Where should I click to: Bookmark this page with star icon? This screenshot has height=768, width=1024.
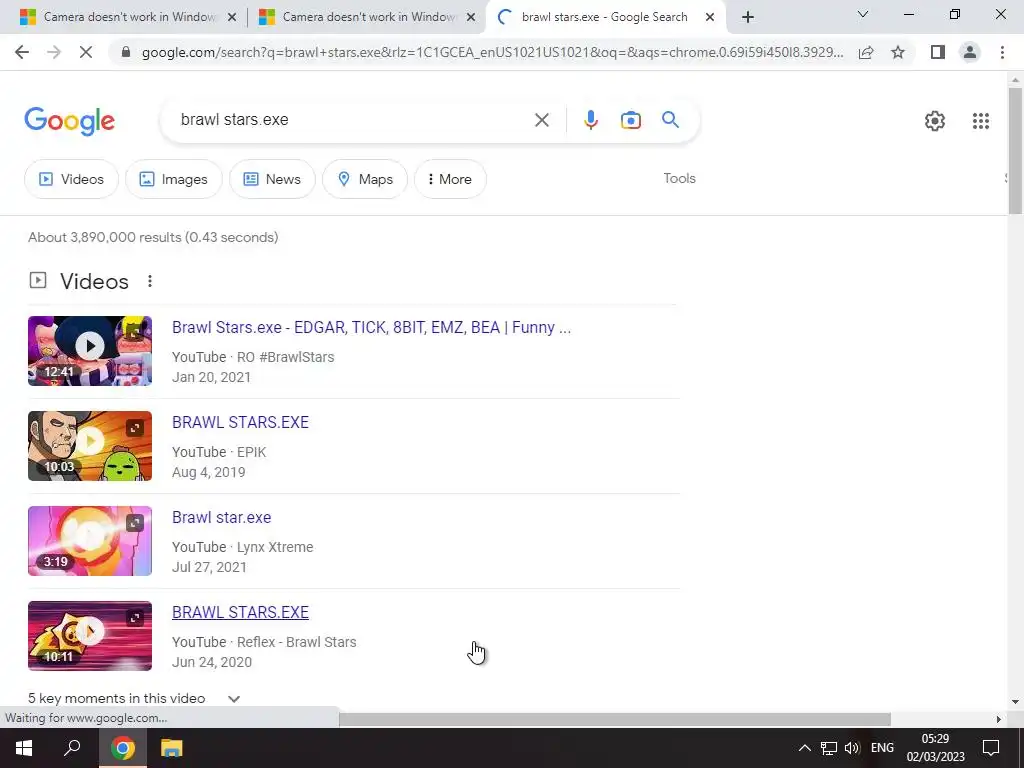pos(898,52)
